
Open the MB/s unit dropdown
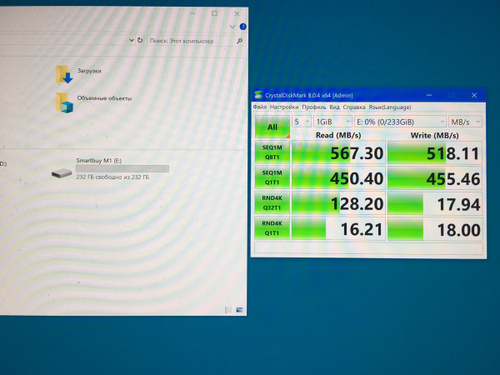(465, 122)
